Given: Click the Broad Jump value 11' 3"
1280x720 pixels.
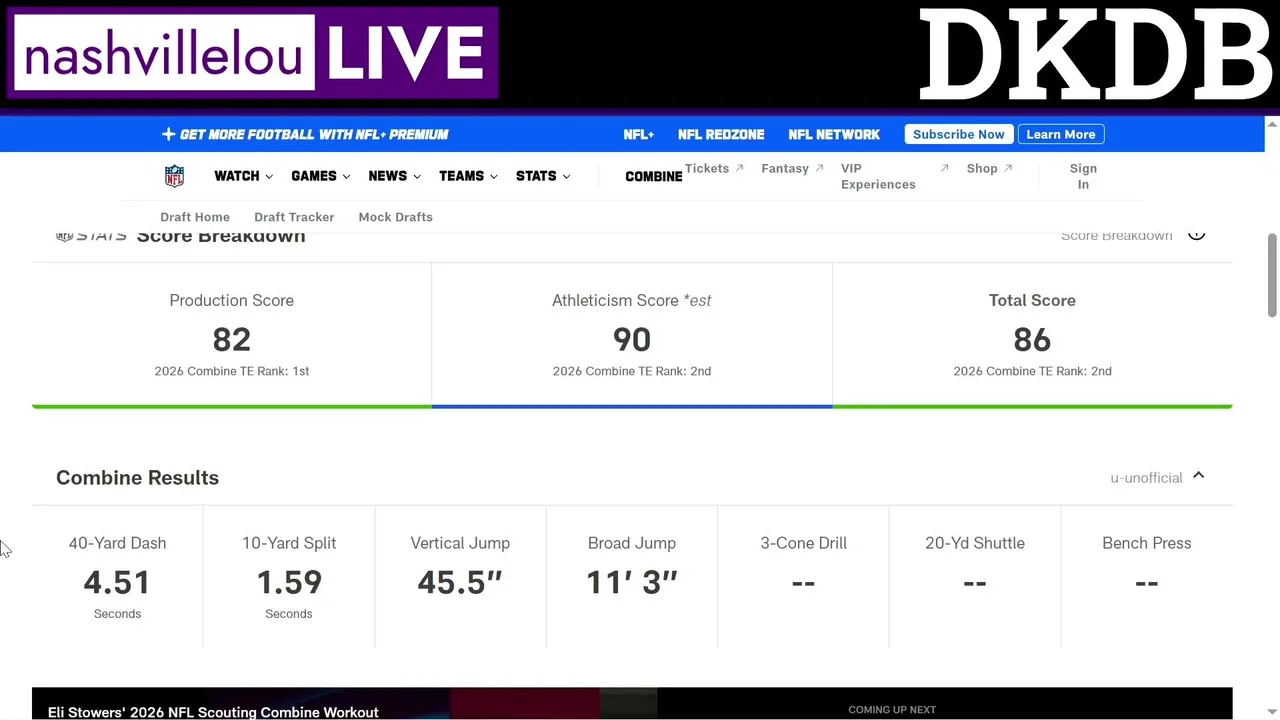Looking at the screenshot, I should pyautogui.click(x=632, y=582).
